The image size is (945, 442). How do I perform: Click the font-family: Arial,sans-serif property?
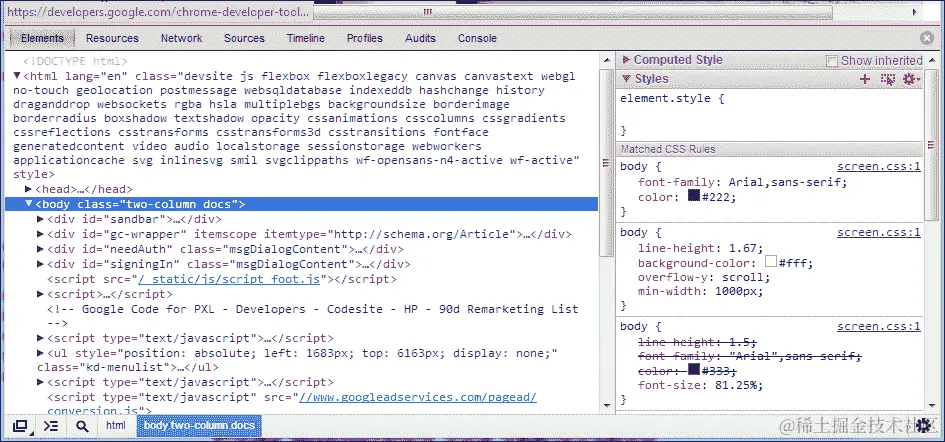[x=742, y=182]
